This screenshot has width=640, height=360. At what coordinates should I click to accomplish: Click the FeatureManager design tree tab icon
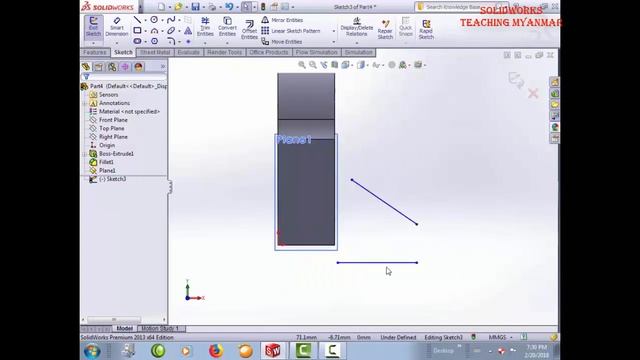click(86, 67)
